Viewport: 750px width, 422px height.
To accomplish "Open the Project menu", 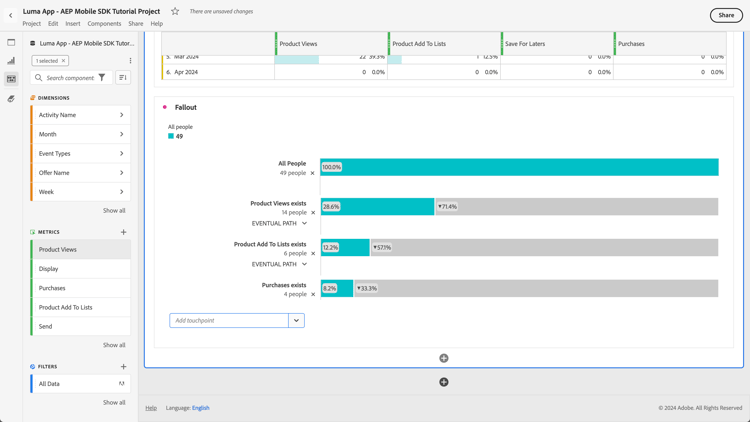I will pos(32,23).
